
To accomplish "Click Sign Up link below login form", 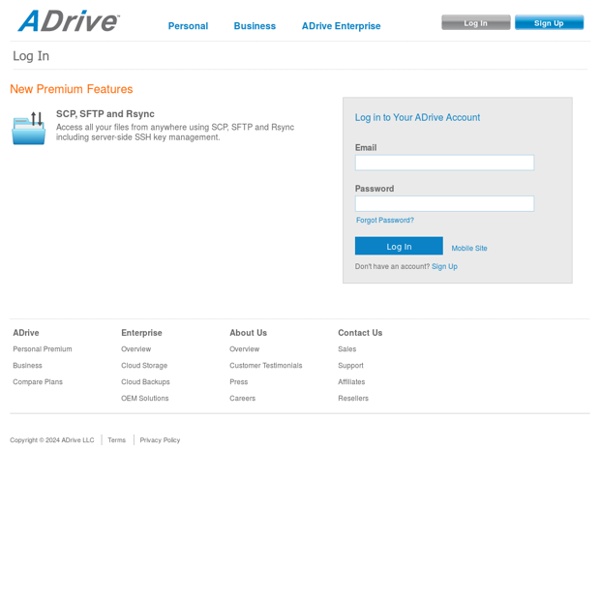I will pos(444,267).
